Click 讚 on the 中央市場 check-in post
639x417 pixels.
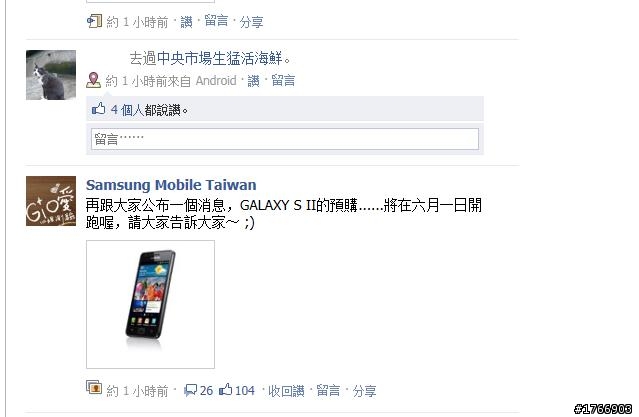tap(253, 81)
